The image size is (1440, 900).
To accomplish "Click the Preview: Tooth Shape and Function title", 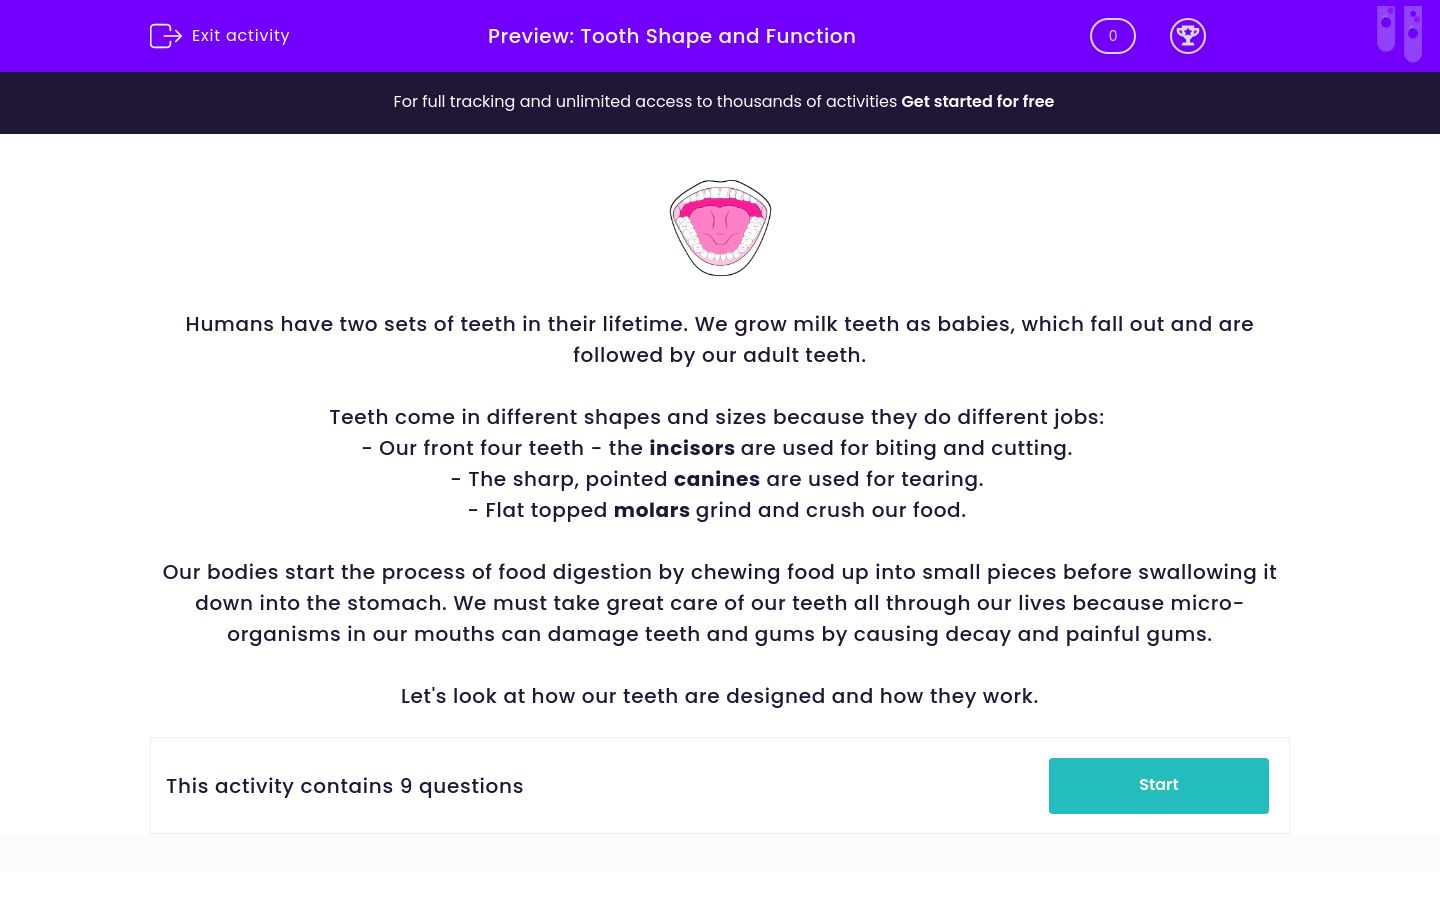I will (671, 36).
